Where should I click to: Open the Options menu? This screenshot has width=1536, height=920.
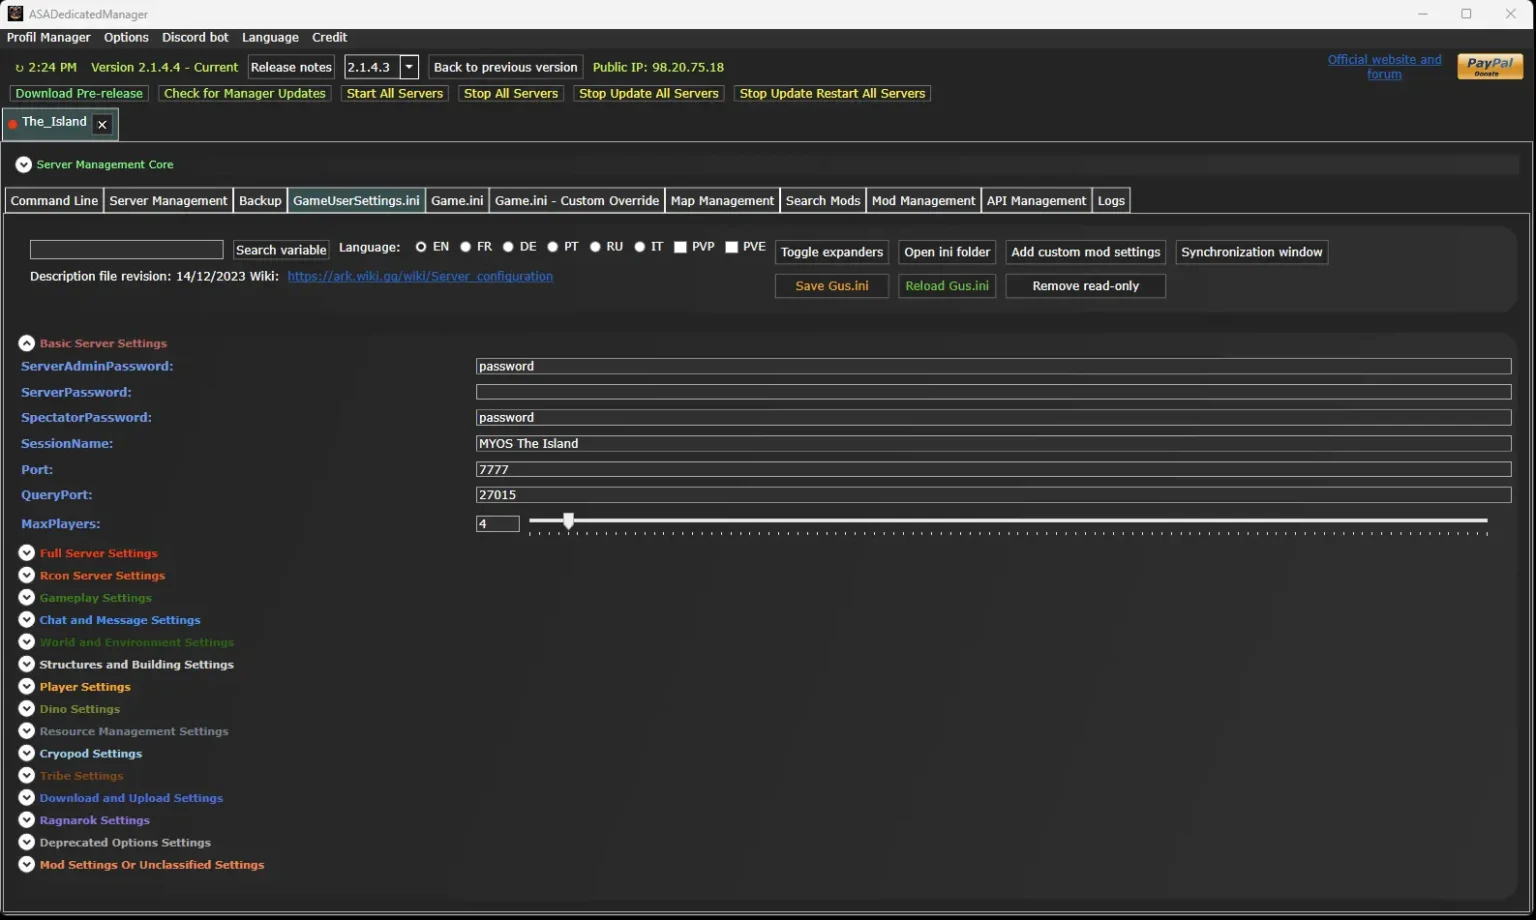coord(126,37)
